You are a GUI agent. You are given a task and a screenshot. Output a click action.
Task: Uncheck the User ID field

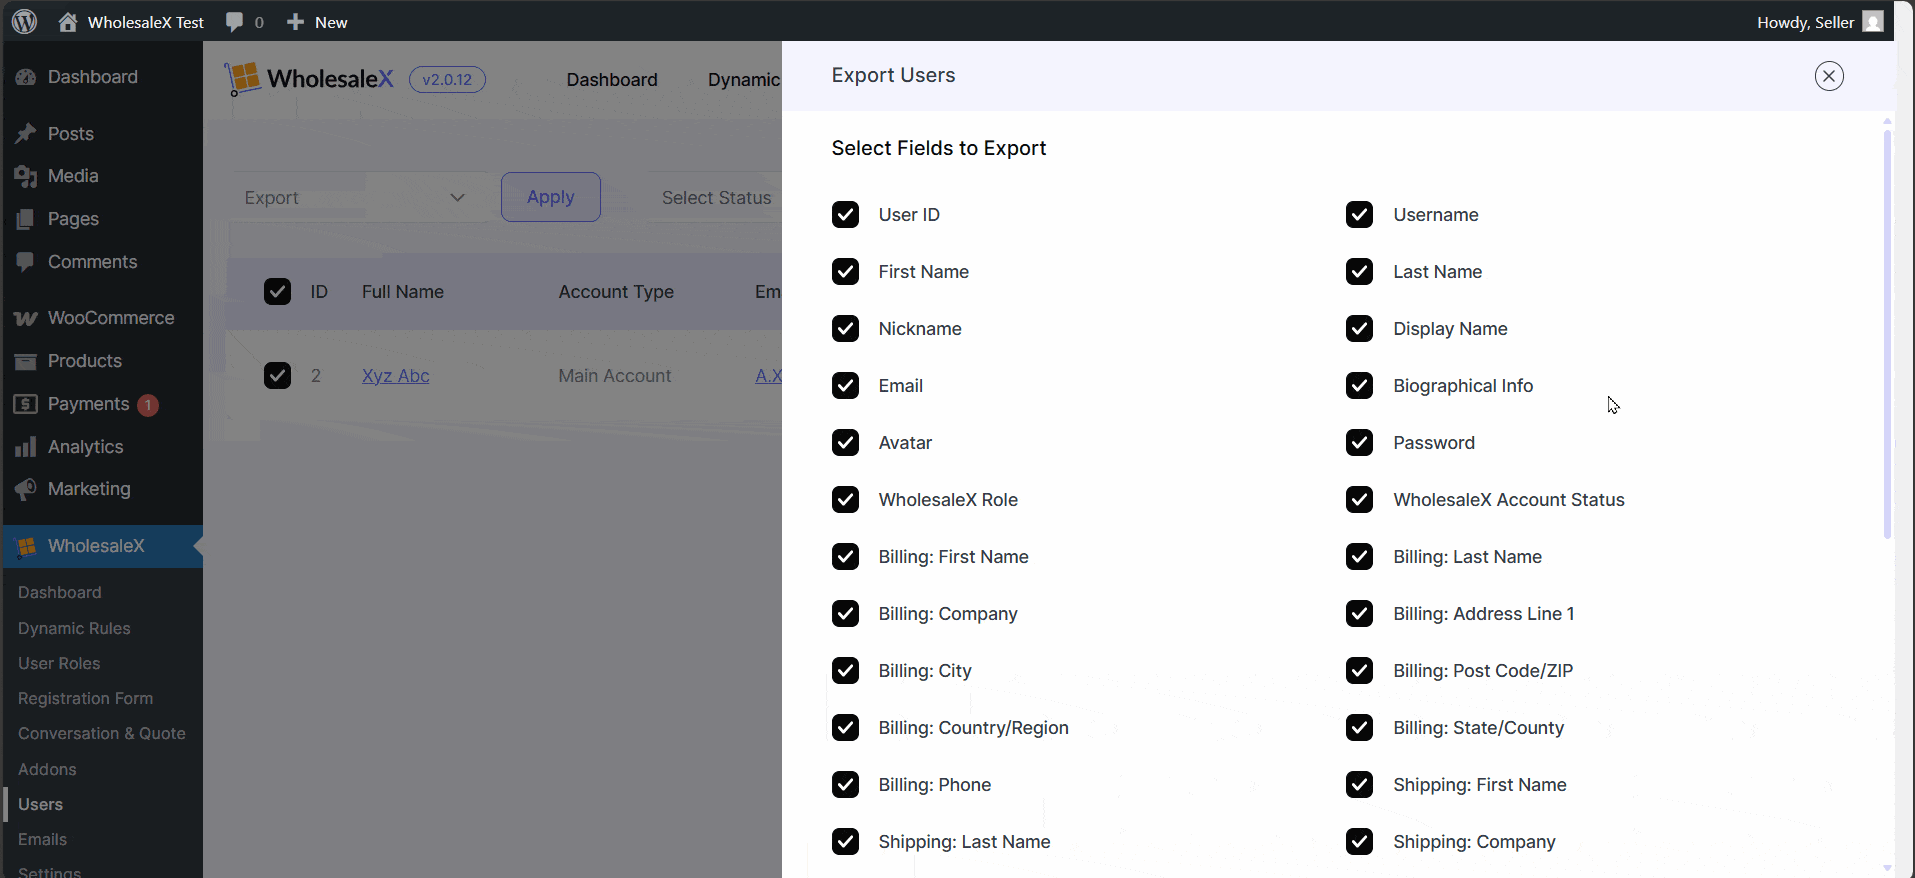tap(845, 215)
